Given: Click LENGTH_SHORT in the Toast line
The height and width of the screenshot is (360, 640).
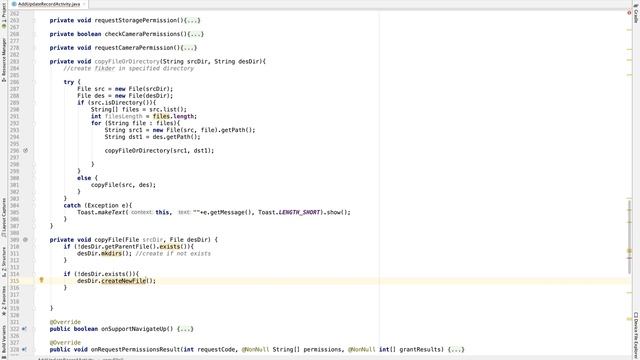Looking at the screenshot, I should (299, 212).
